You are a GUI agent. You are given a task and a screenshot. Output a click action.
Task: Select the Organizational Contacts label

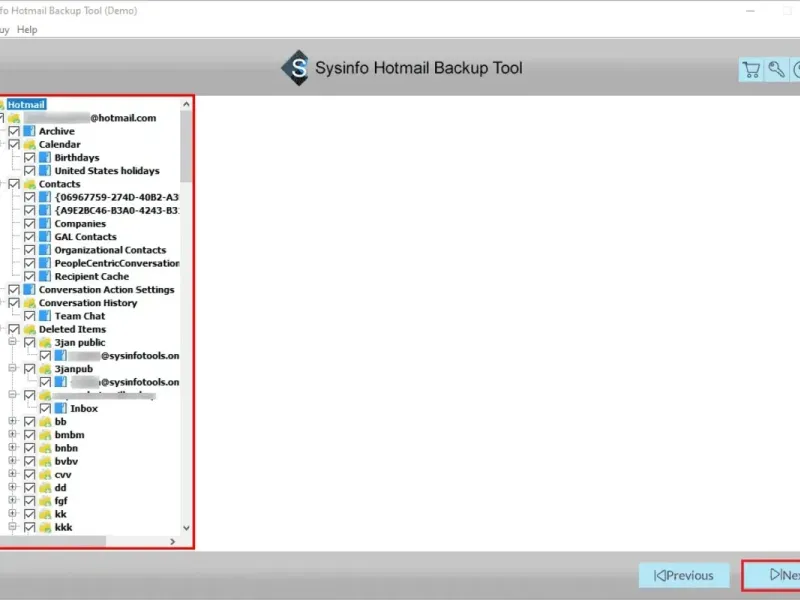(110, 250)
